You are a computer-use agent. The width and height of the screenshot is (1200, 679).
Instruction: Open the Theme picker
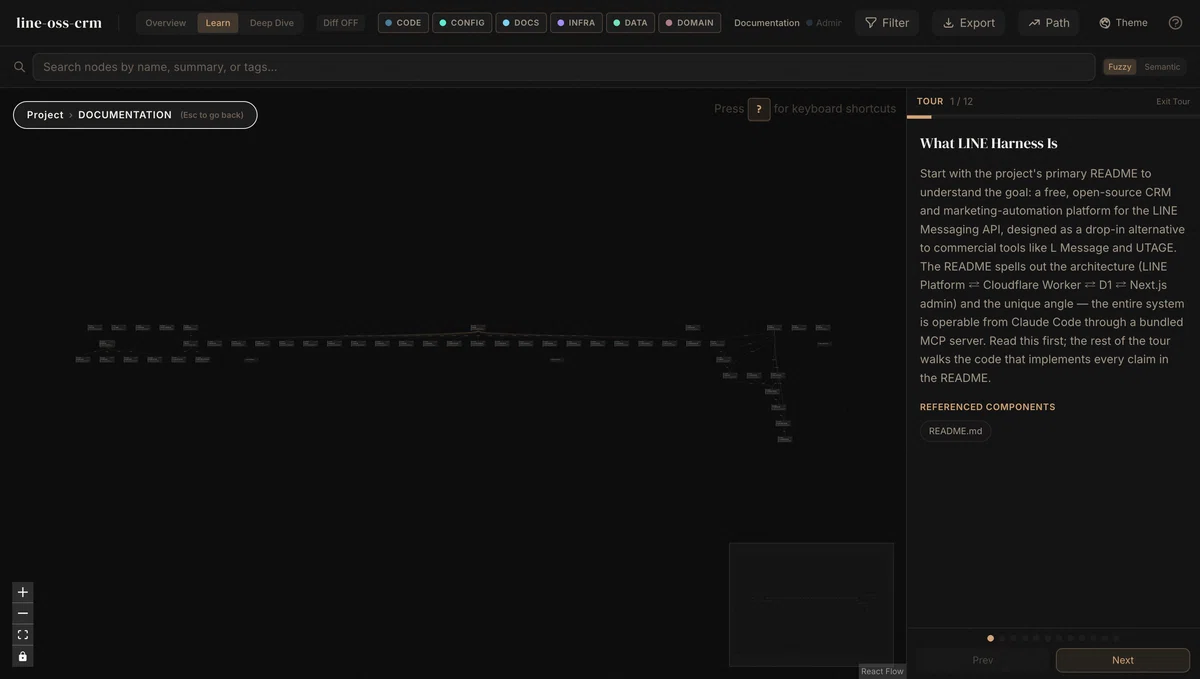pos(1124,23)
